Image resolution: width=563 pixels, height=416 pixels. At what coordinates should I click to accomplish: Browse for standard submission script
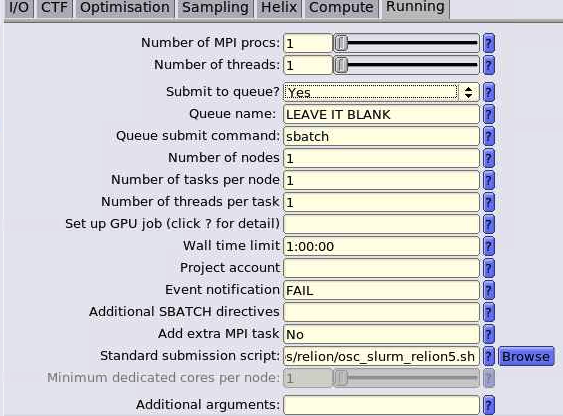pos(526,356)
